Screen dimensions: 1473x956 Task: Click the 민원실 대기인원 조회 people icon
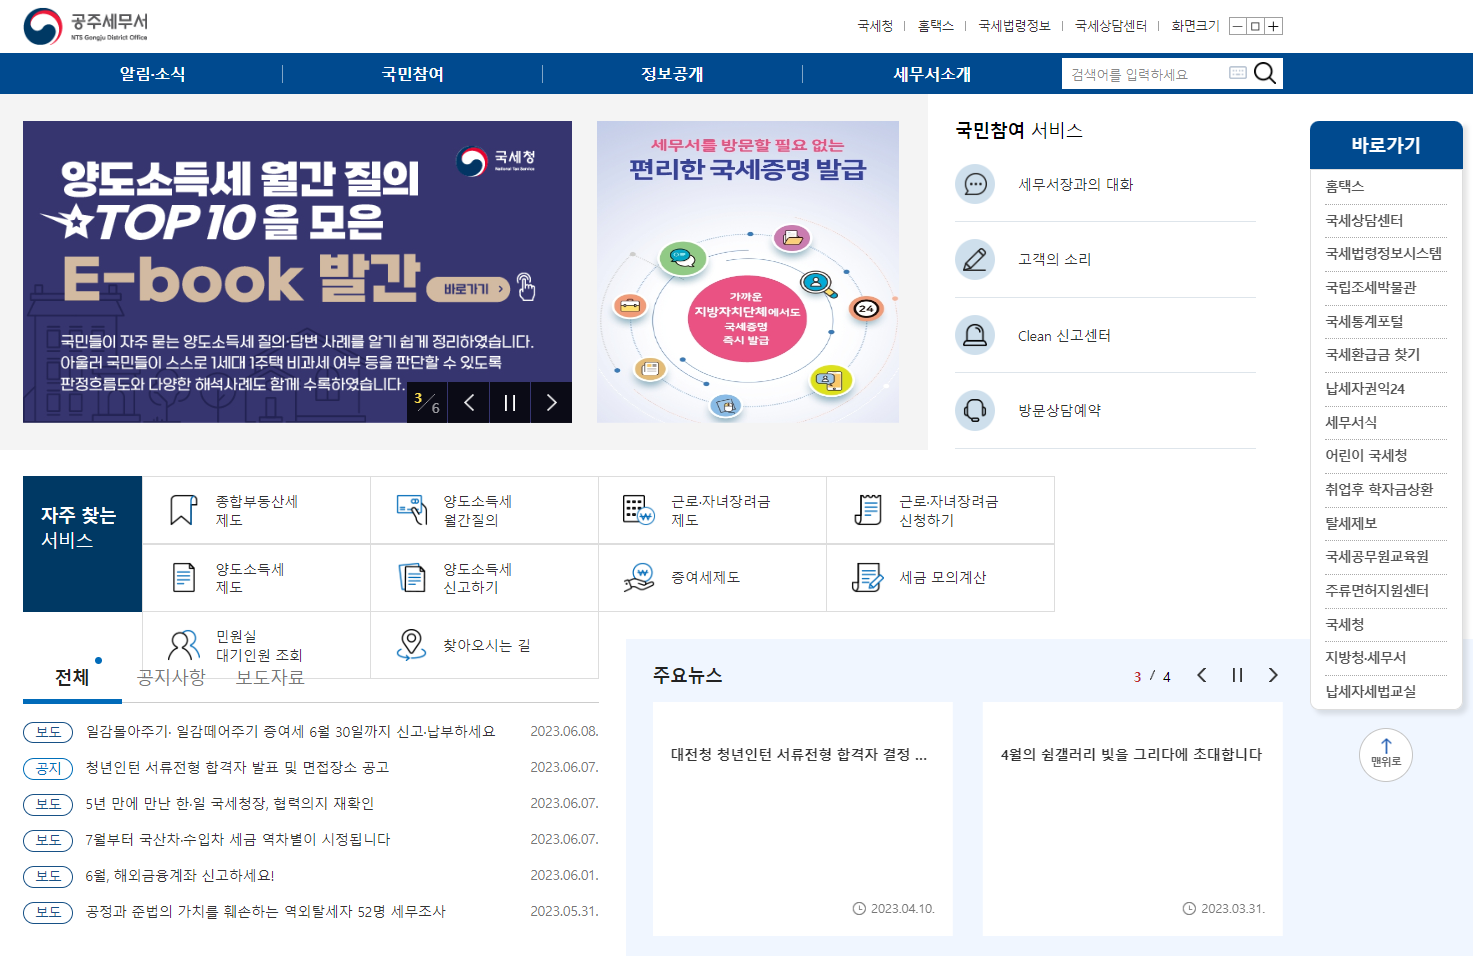184,645
